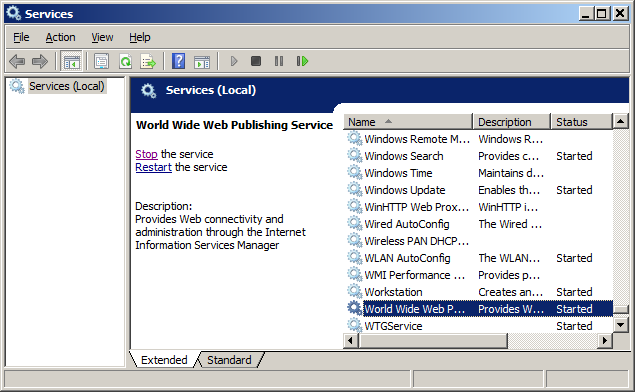
Task: Open the File menu
Action: [21, 37]
